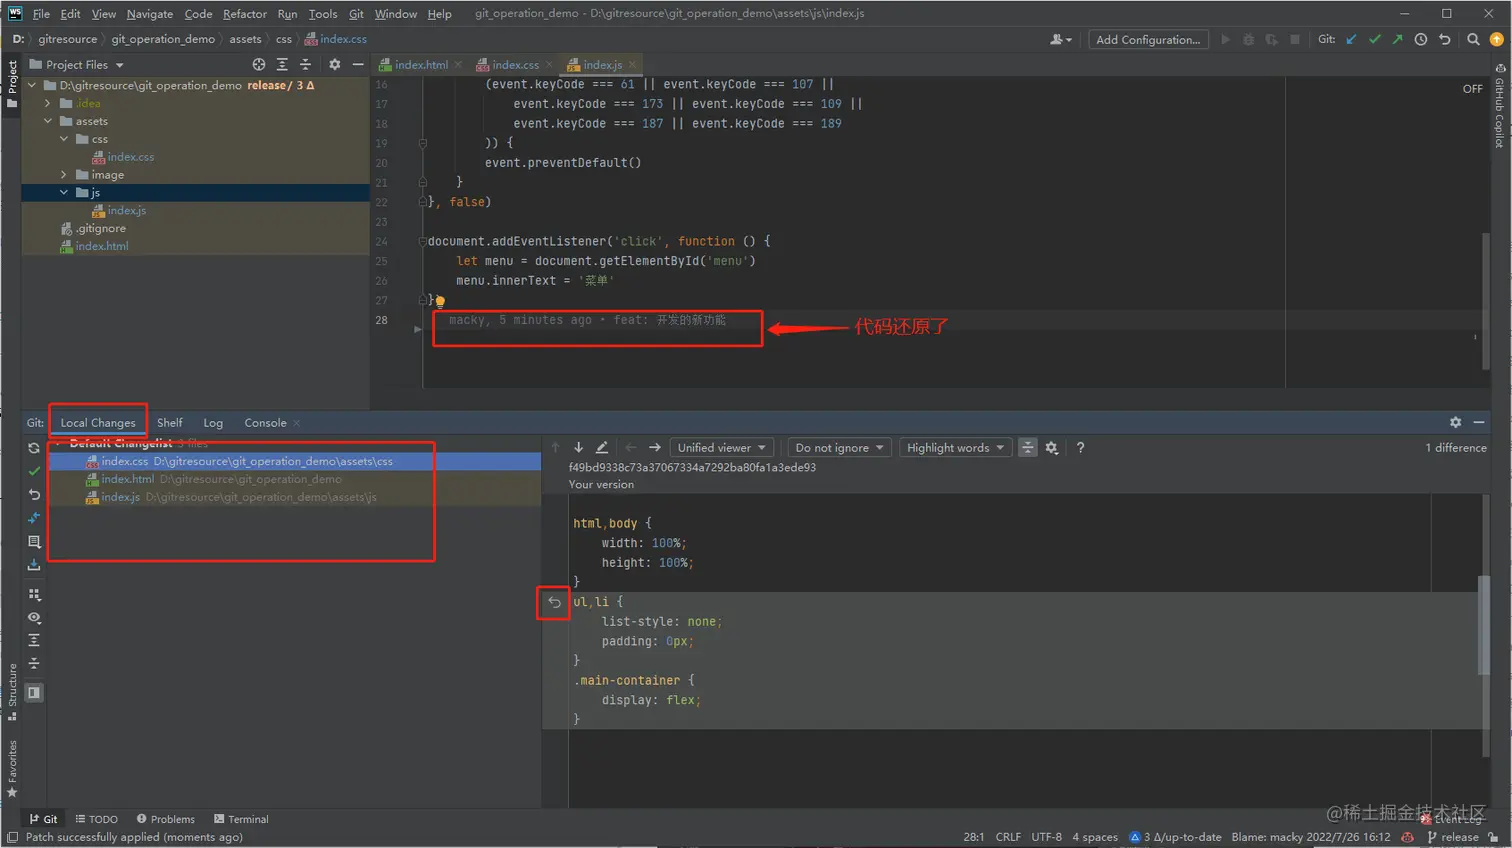Screen dimensions: 1512x848
Task: Toggle the OFF indicator in the editor corner
Action: (1473, 89)
